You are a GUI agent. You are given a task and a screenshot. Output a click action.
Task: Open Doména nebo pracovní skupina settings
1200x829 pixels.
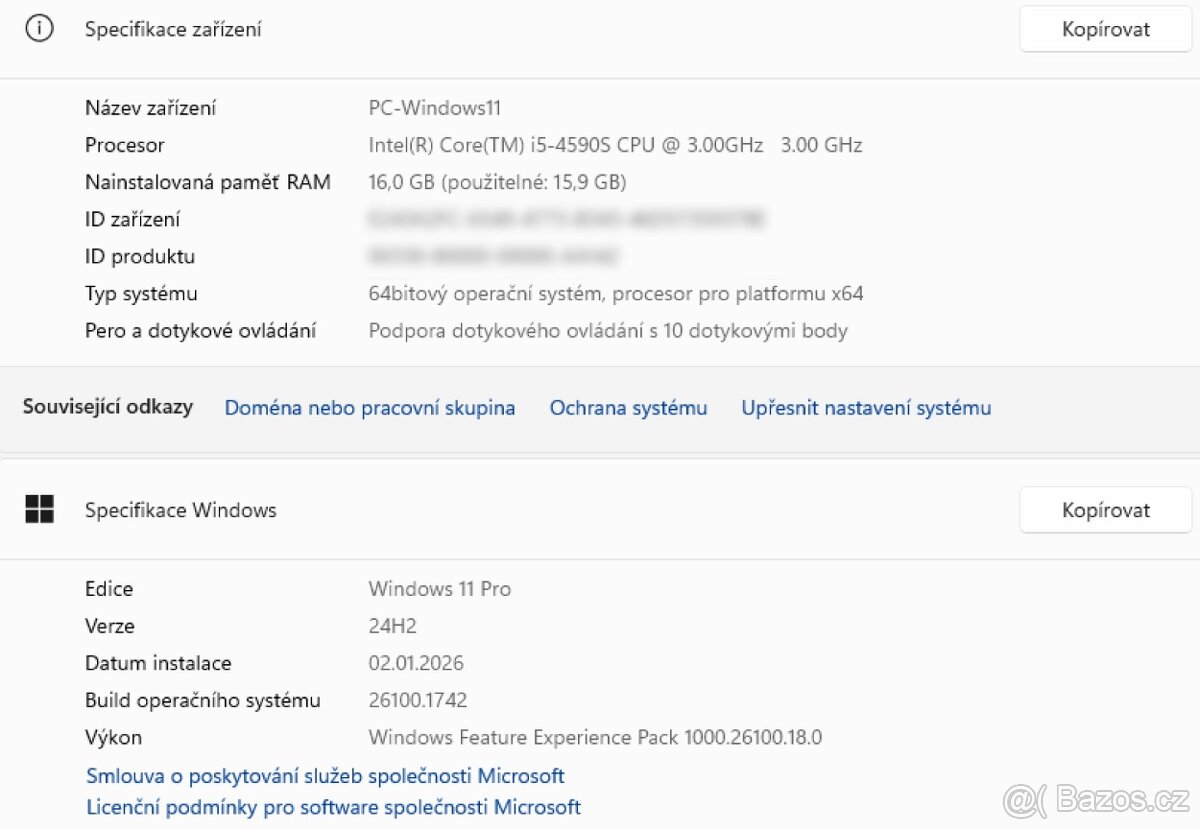click(370, 407)
